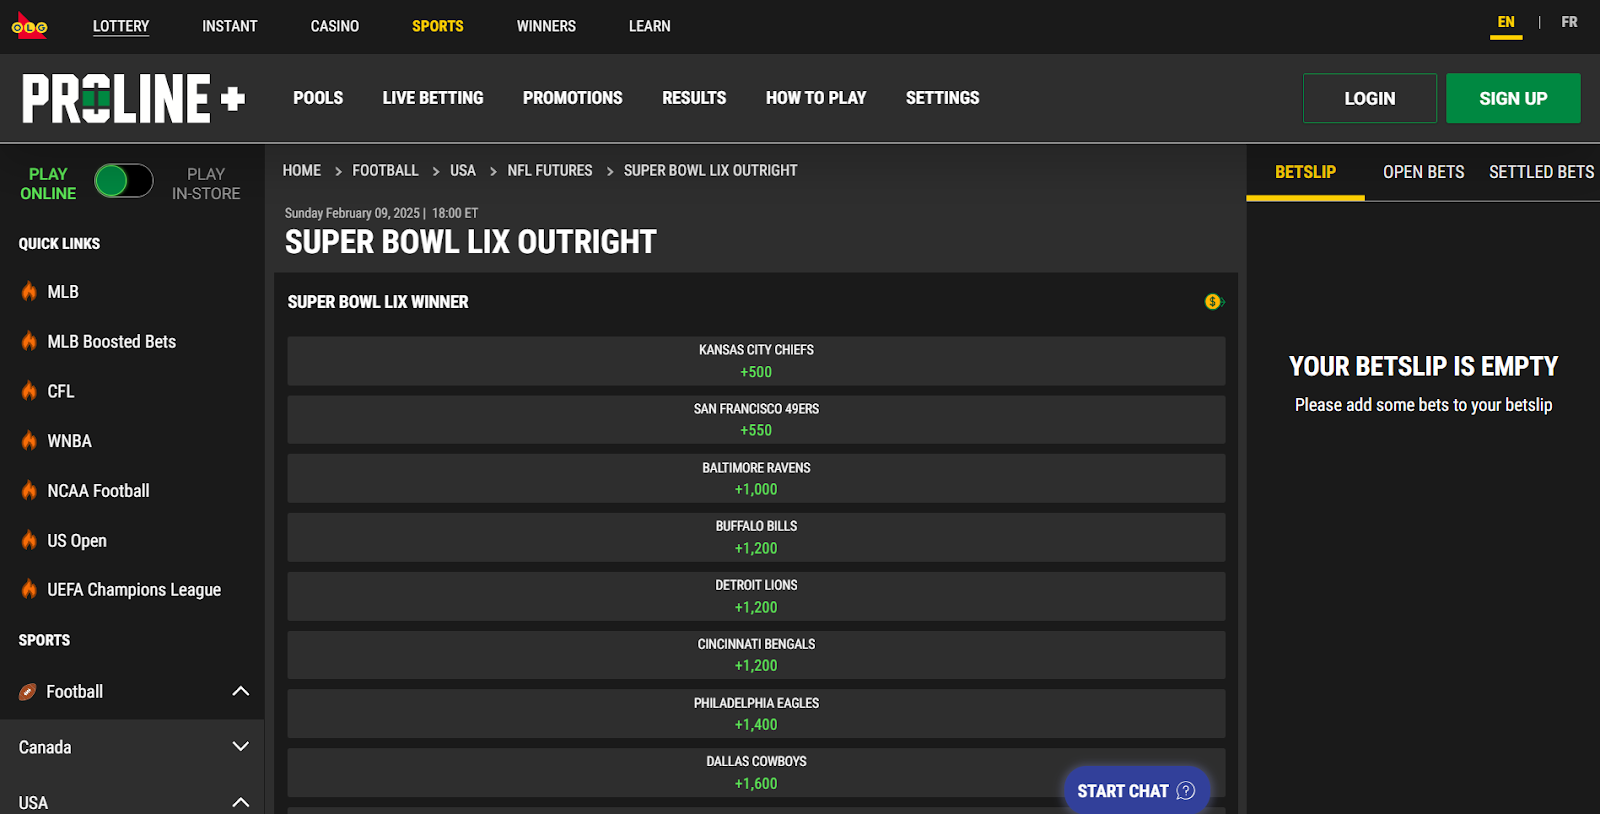
Task: Select Buffalo Bills +1,200 bet
Action: [756, 537]
